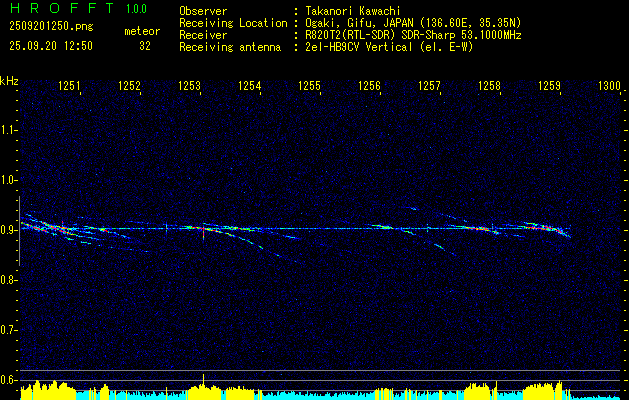
Task: Click frequency axis label 1.1
Action: click(9, 130)
